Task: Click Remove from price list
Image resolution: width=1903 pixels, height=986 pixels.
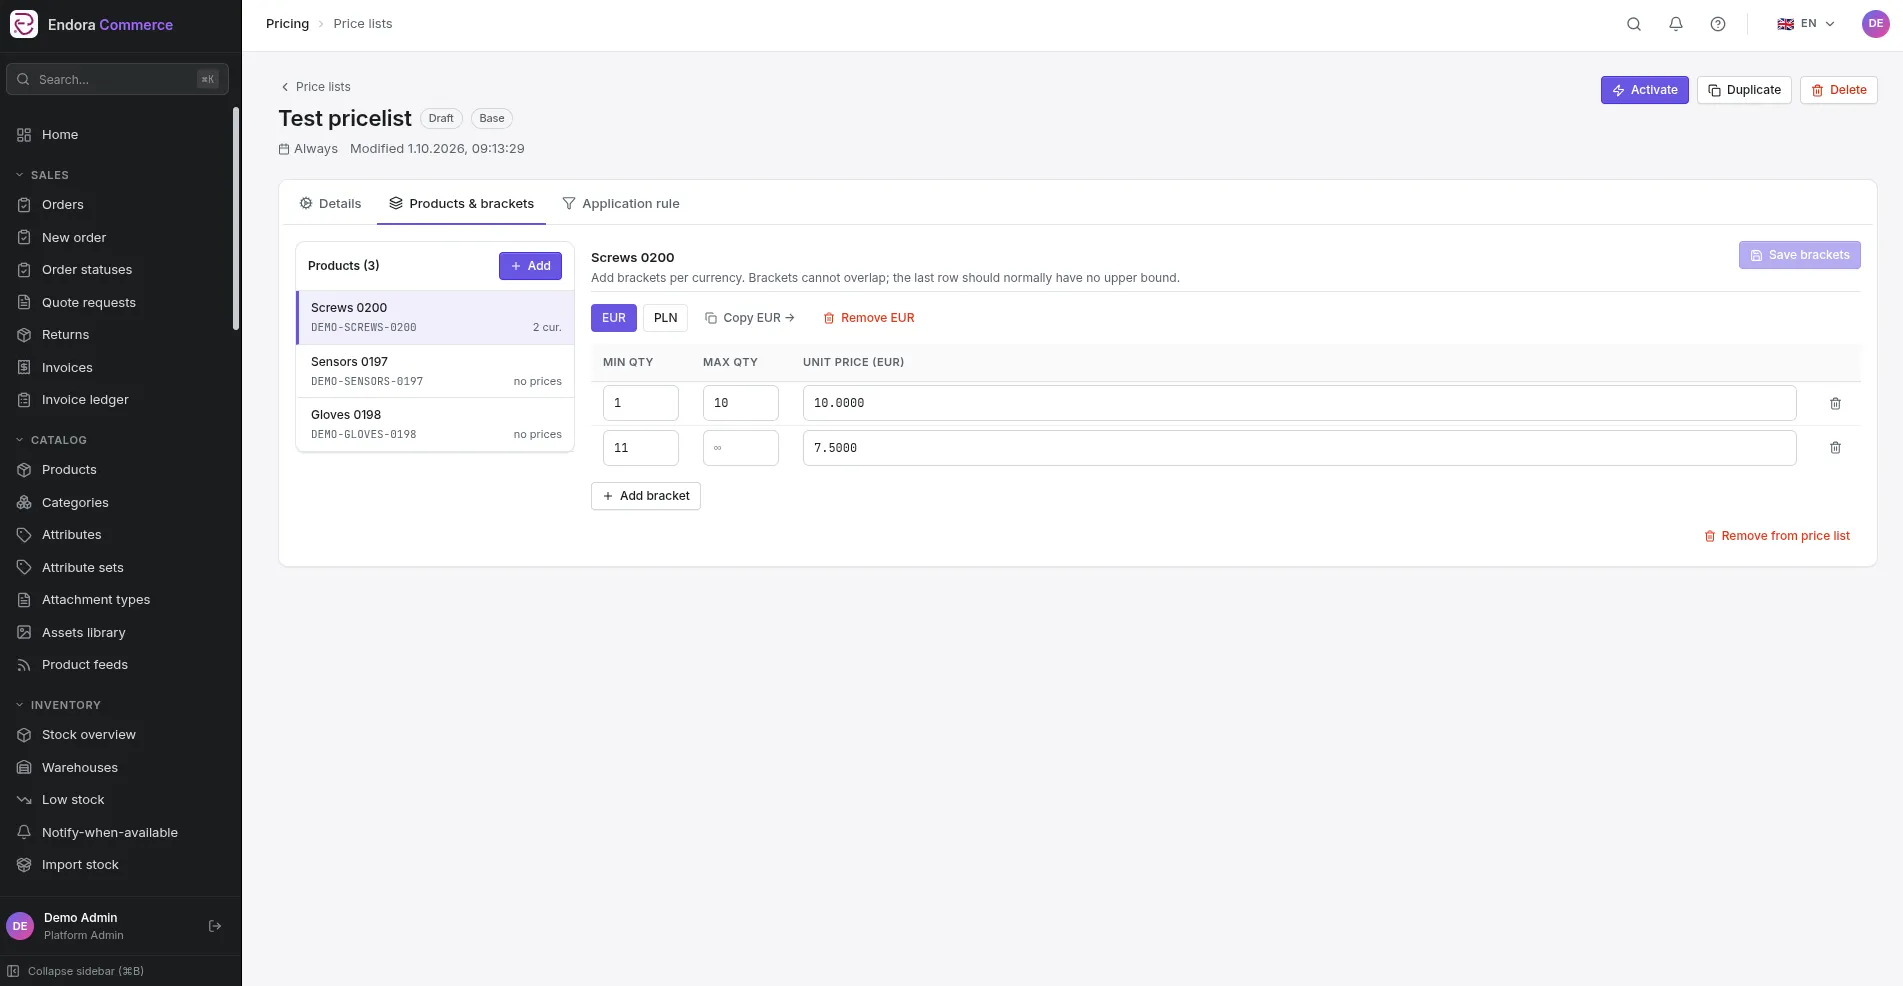Action: coord(1777,536)
